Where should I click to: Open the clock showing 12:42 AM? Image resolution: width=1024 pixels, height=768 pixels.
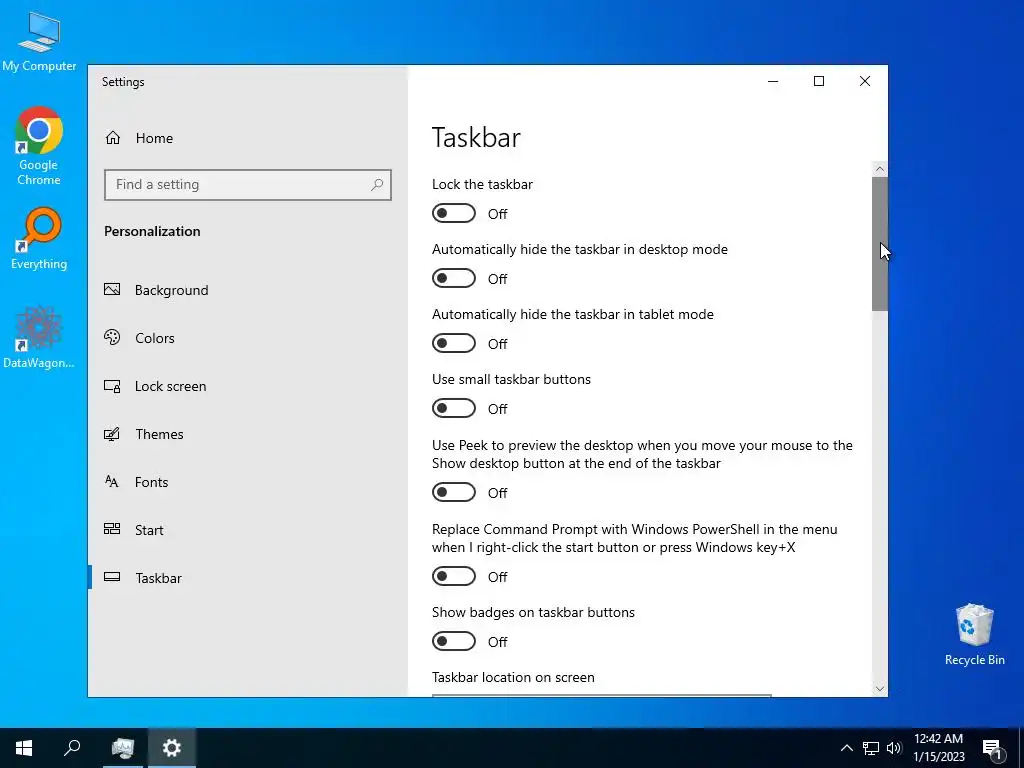[938, 748]
